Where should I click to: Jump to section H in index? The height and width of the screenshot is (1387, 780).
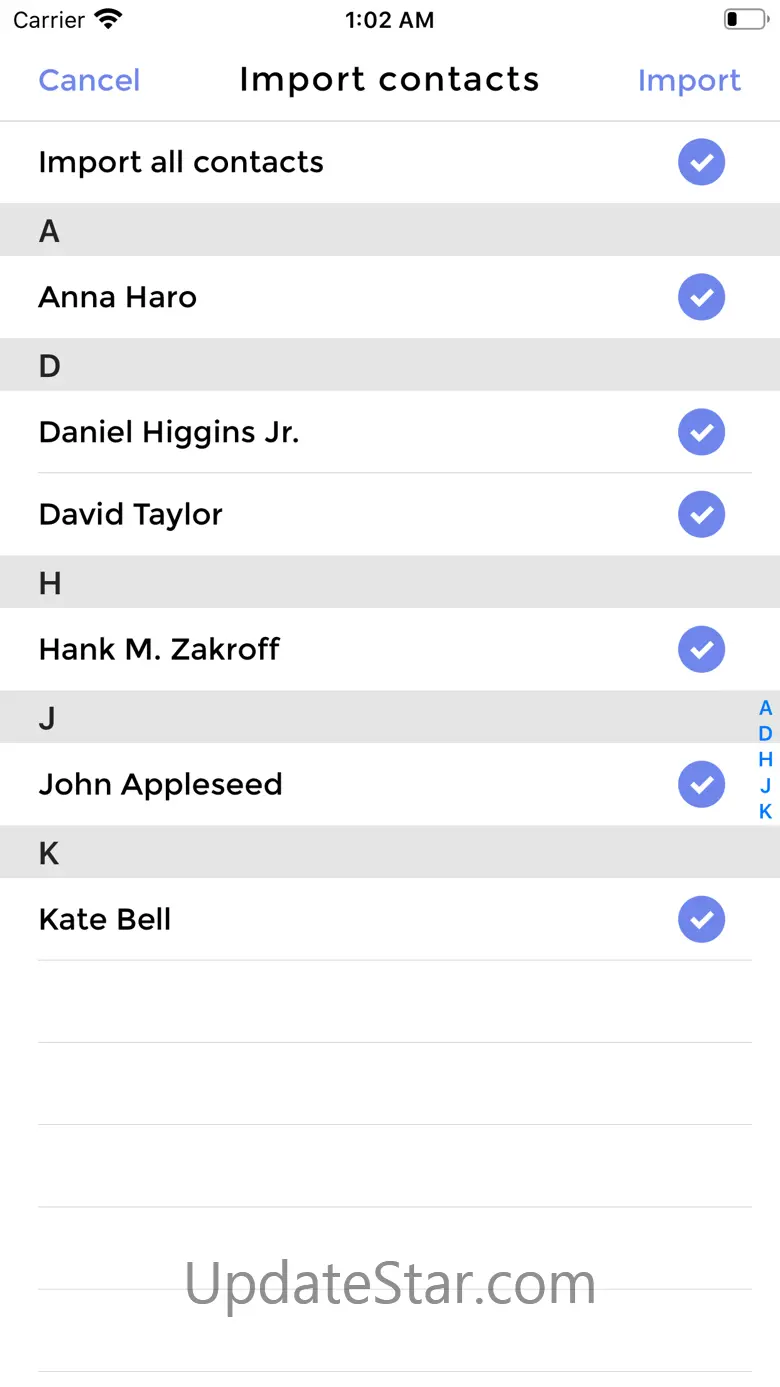click(x=765, y=759)
